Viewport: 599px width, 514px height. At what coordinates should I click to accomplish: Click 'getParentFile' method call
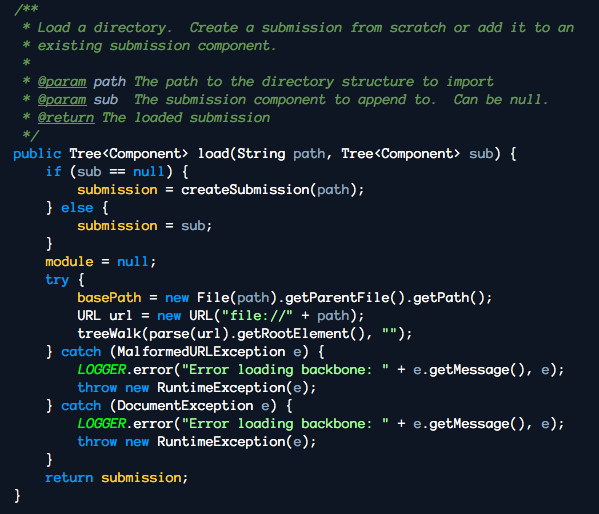[x=337, y=298]
